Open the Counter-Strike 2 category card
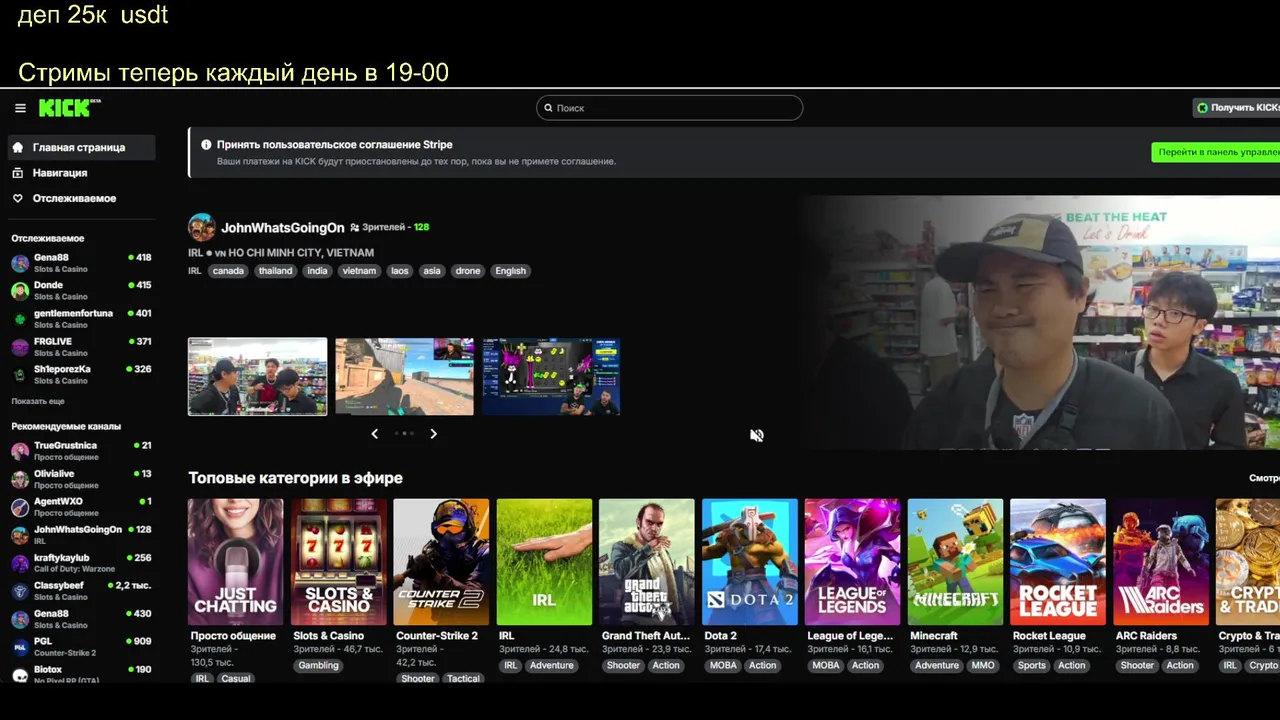 pyautogui.click(x=441, y=562)
